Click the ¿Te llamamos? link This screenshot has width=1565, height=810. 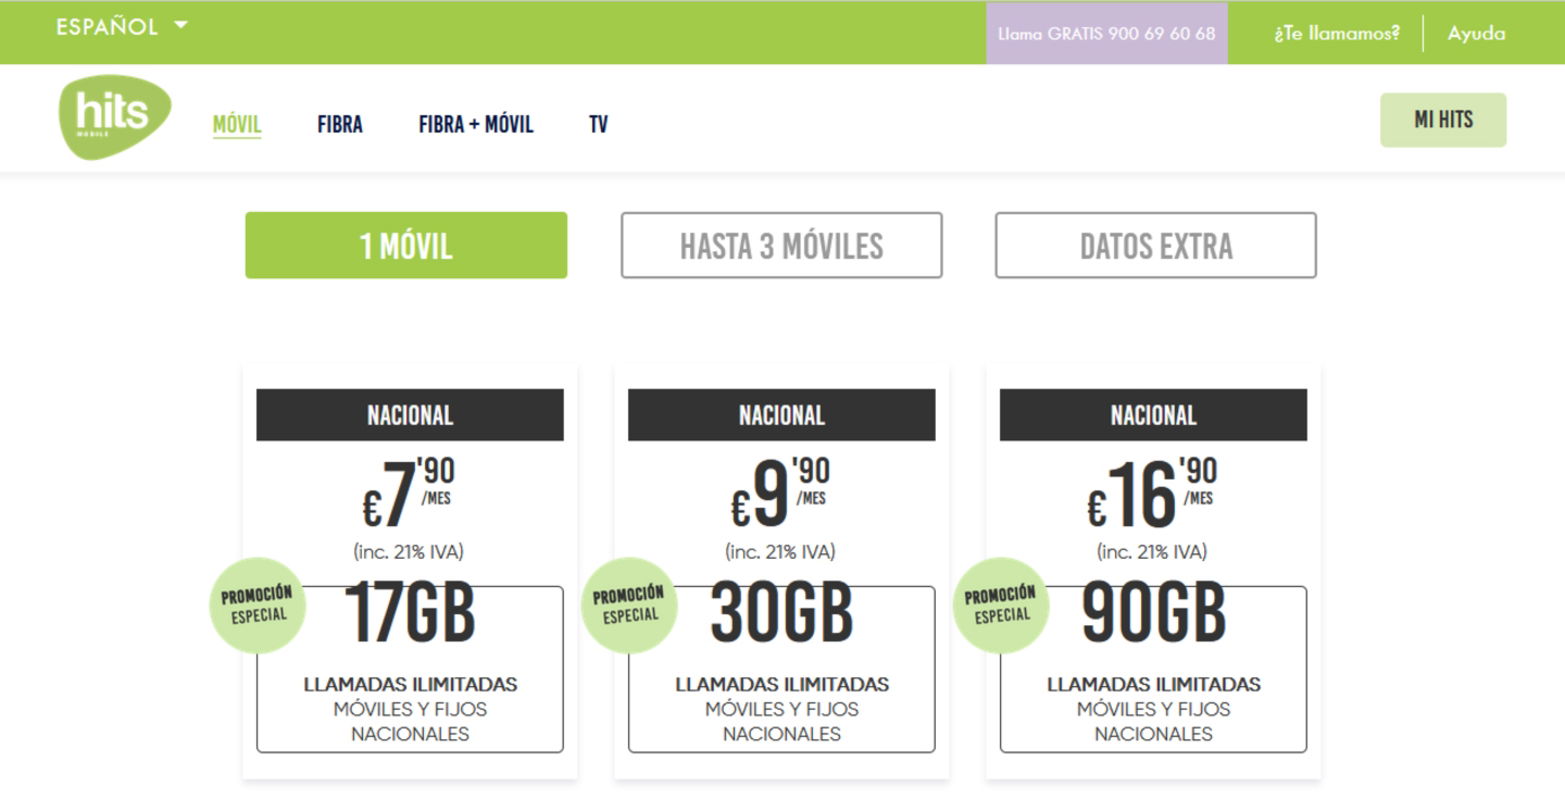pyautogui.click(x=1337, y=33)
